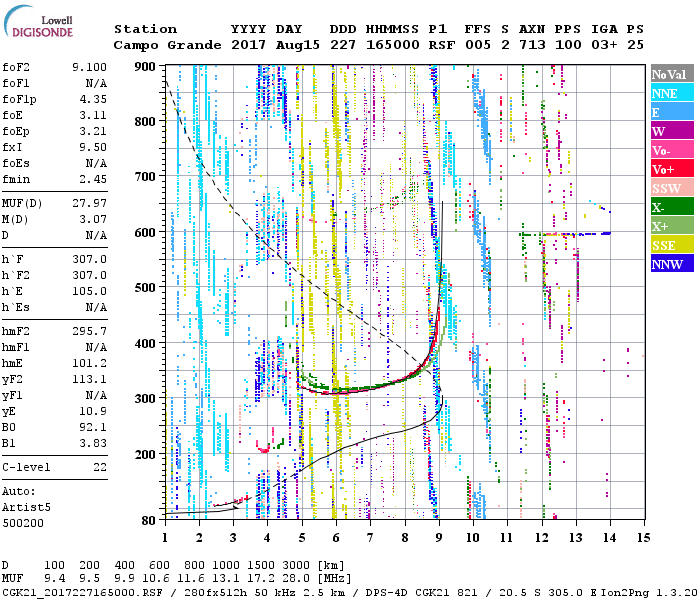Click the SSW pink legend box
Image resolution: width=700 pixels, height=600 pixels.
pyautogui.click(x=669, y=188)
